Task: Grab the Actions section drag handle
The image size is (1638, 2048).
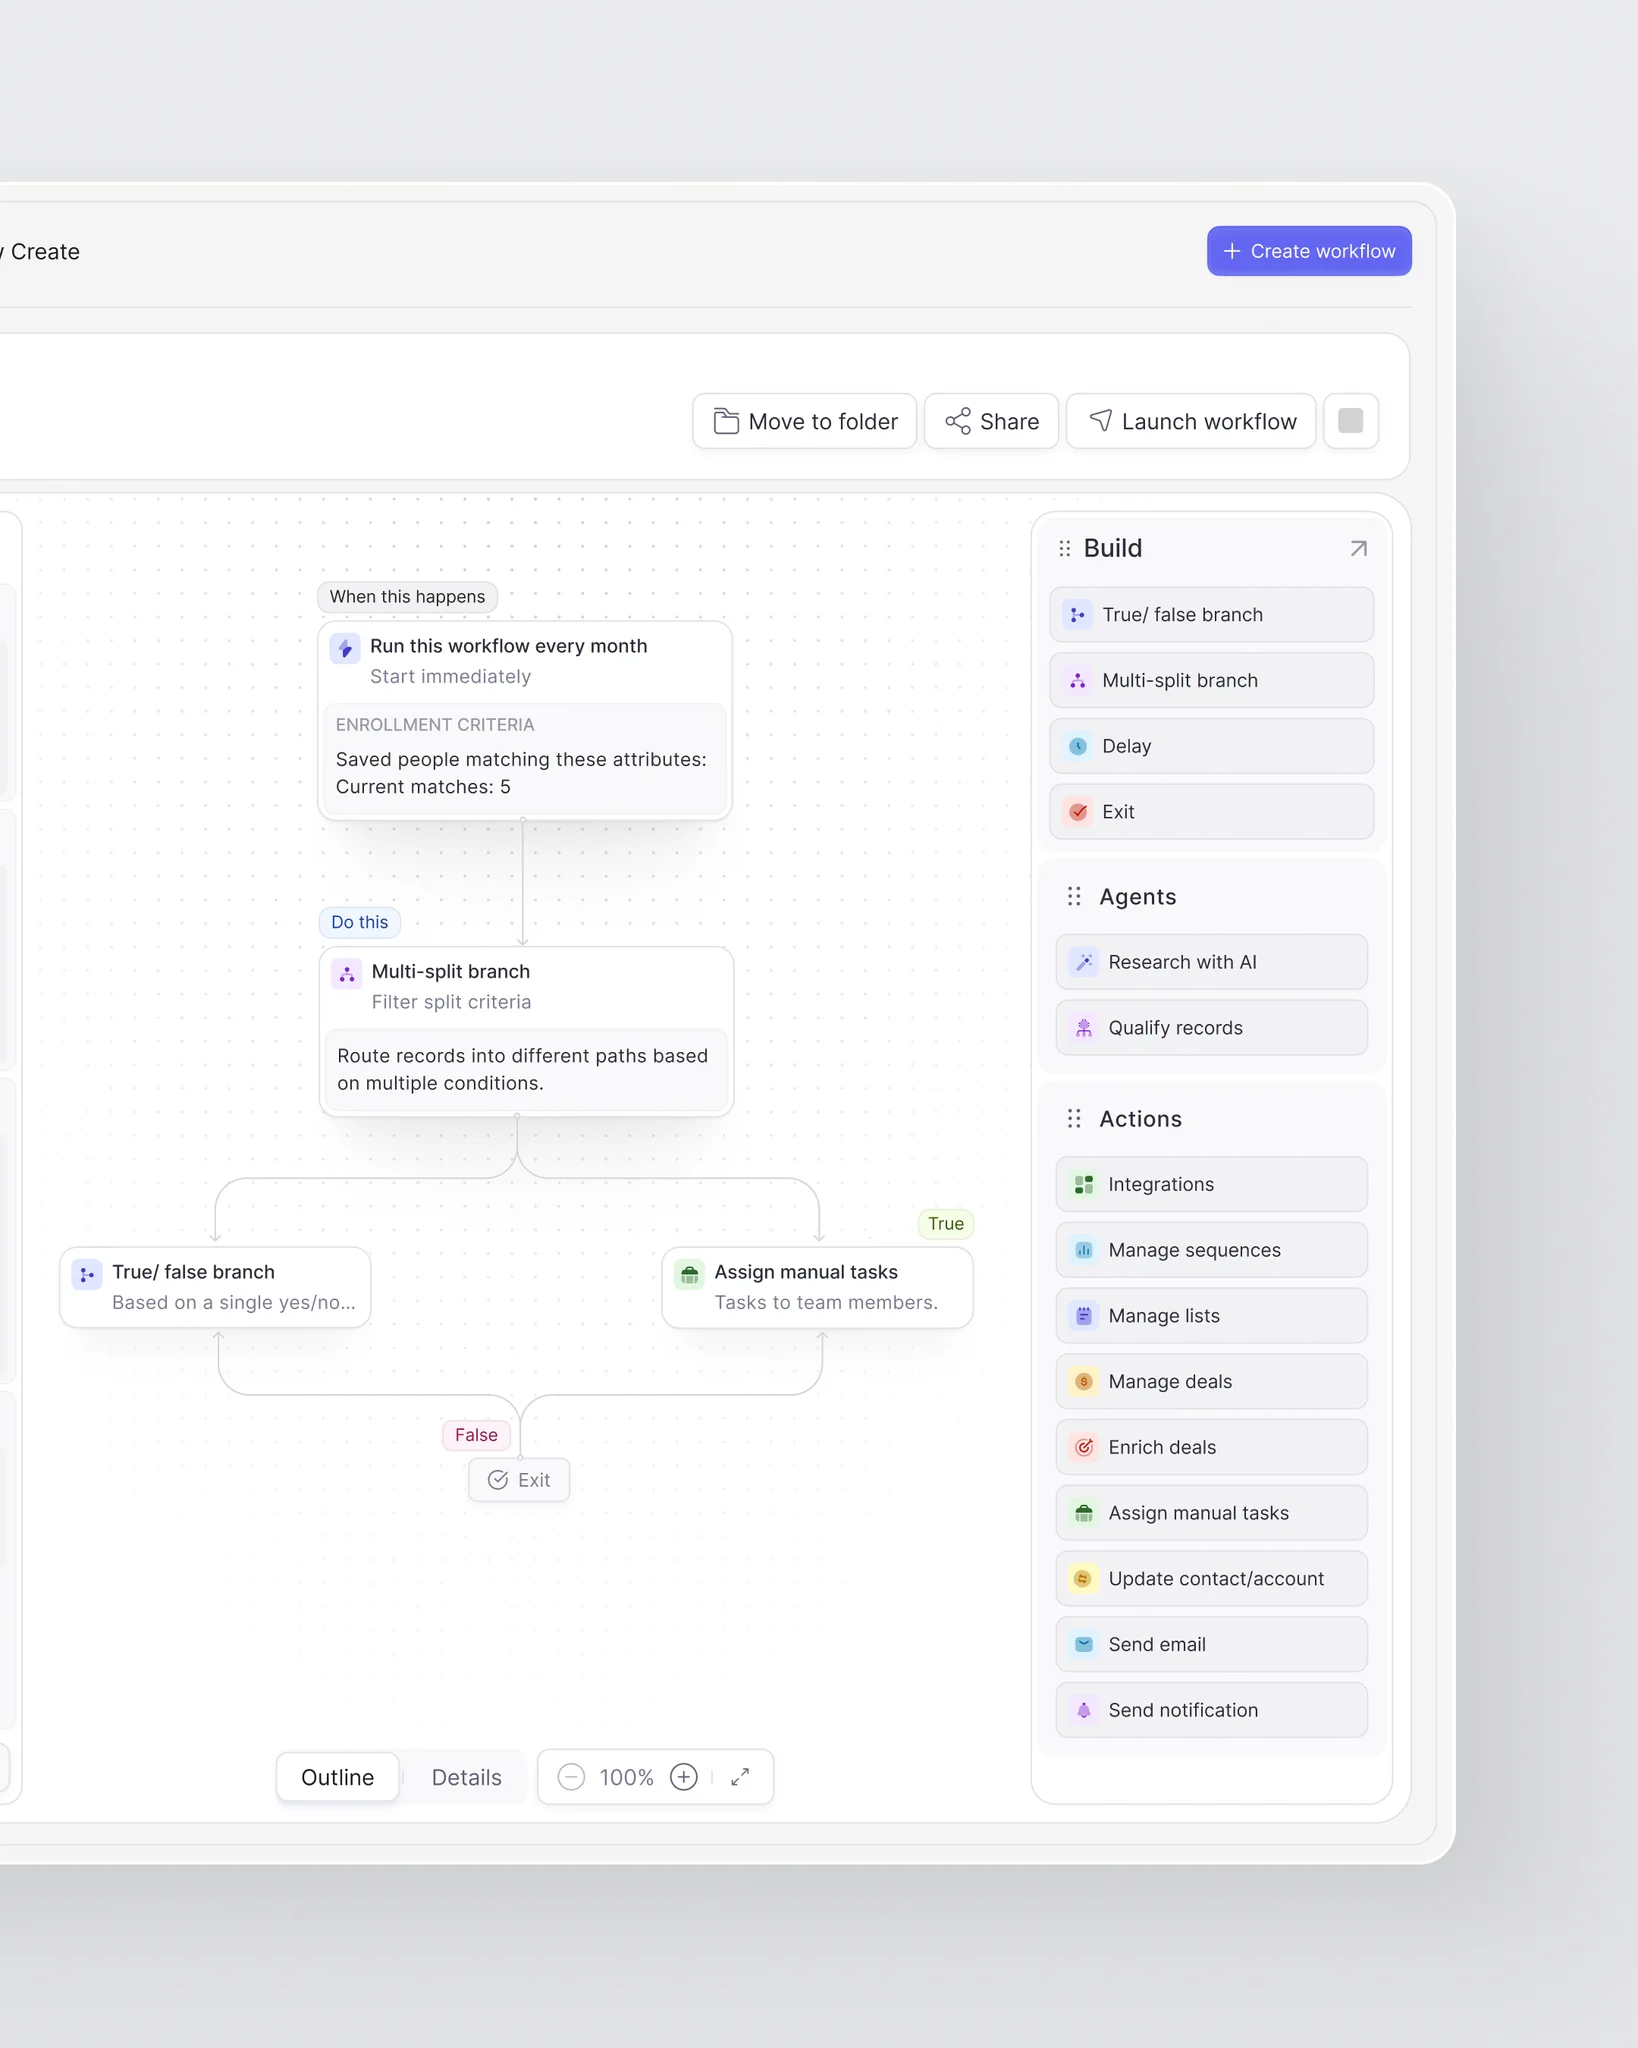Action: 1074,1118
